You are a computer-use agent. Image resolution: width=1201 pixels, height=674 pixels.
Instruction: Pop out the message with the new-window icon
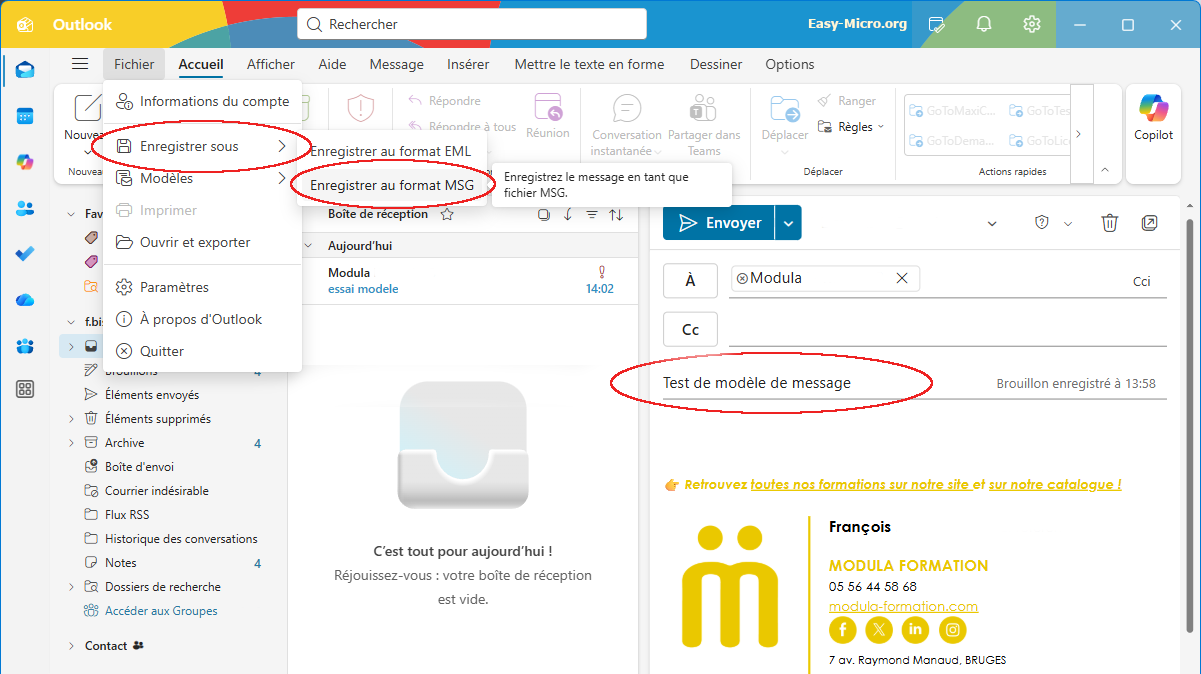pos(1151,222)
